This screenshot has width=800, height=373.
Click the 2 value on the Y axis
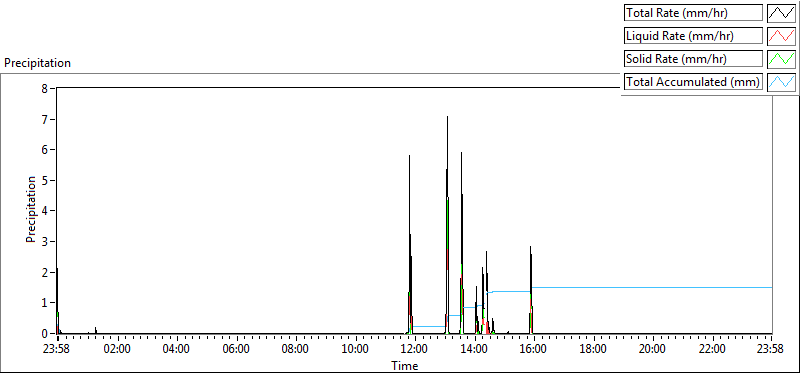44,272
